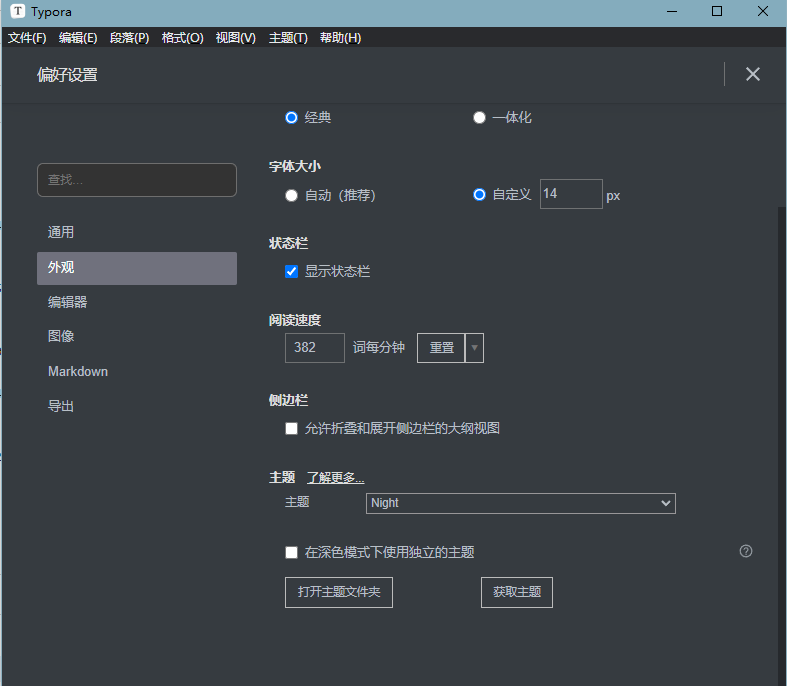Open the 格式(O) menu
787x686 pixels.
click(183, 38)
